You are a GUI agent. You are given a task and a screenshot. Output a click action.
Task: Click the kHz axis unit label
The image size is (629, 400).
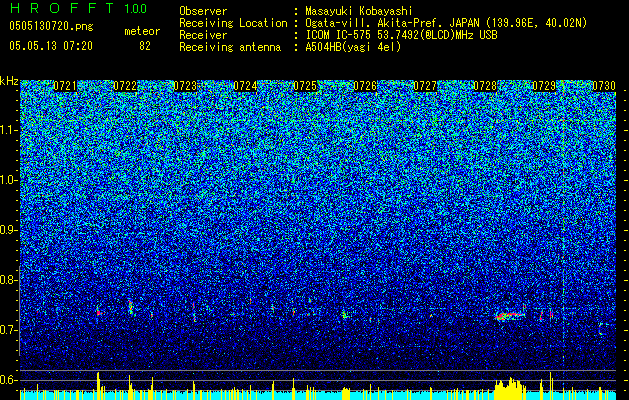pos(9,81)
